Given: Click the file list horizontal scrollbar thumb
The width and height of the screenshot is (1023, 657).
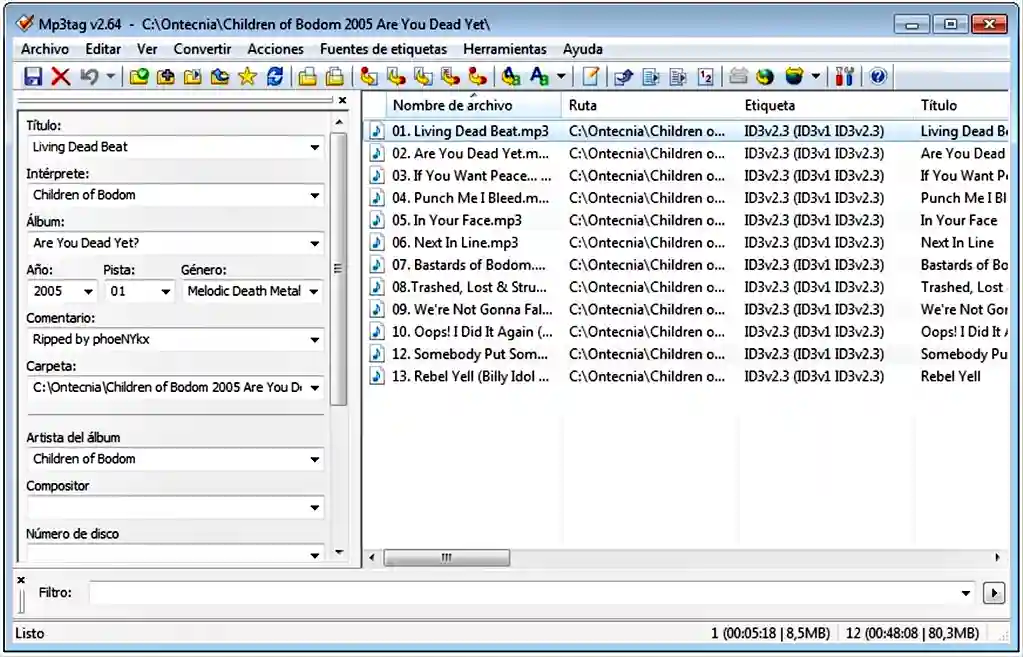Looking at the screenshot, I should click(x=447, y=558).
